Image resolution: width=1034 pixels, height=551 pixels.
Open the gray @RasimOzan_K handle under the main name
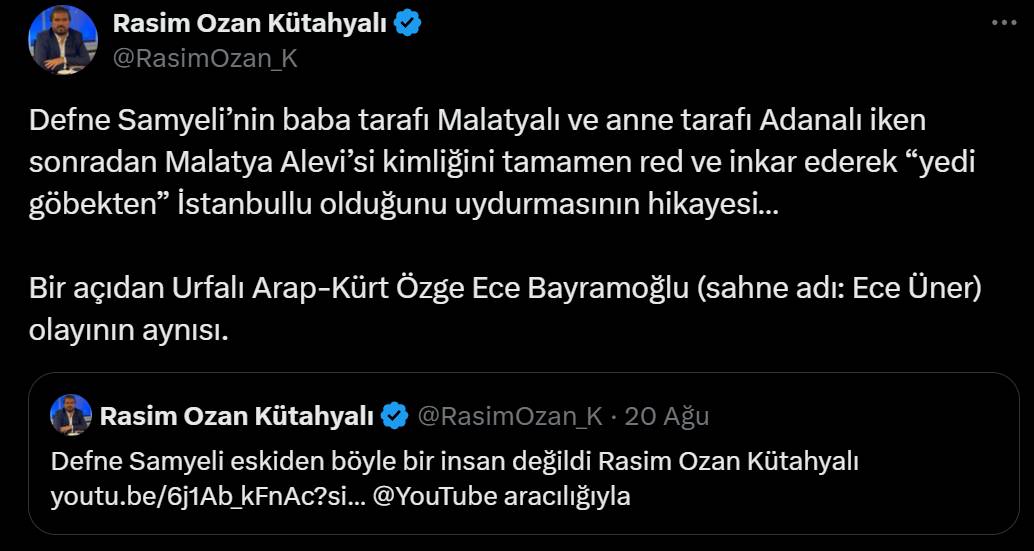205,59
